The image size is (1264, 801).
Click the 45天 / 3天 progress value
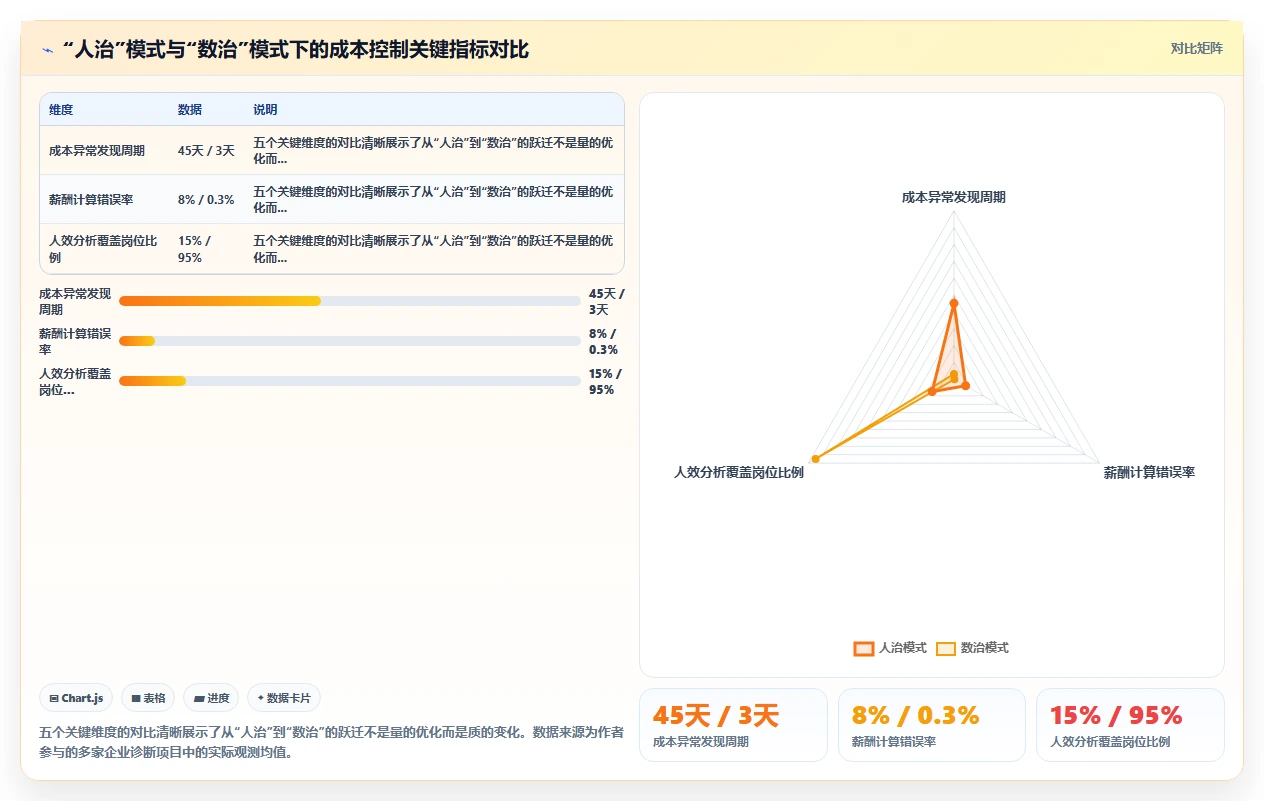pyautogui.click(x=606, y=301)
